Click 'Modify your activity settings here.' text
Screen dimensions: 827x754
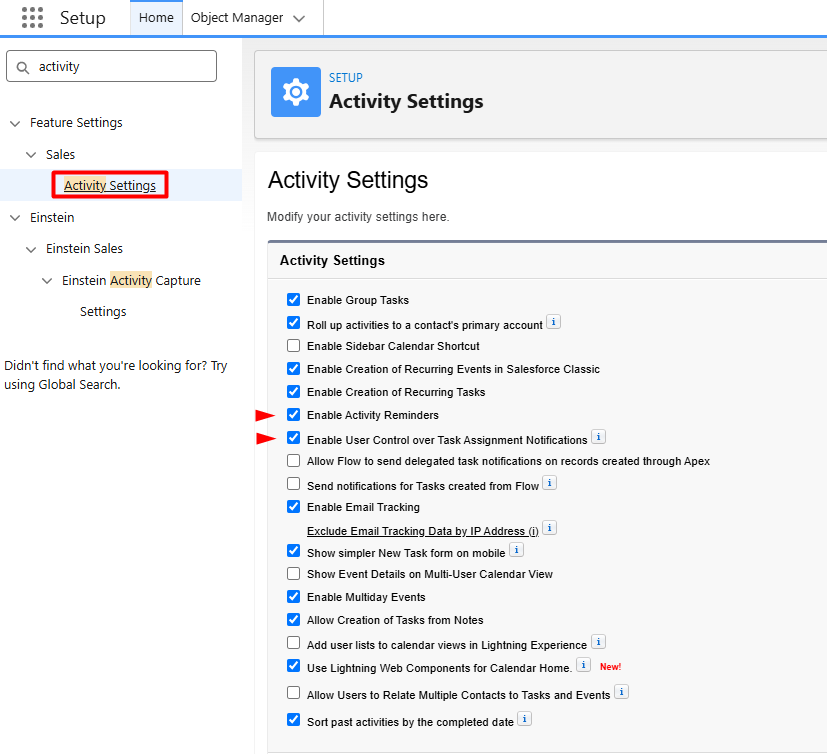[358, 217]
